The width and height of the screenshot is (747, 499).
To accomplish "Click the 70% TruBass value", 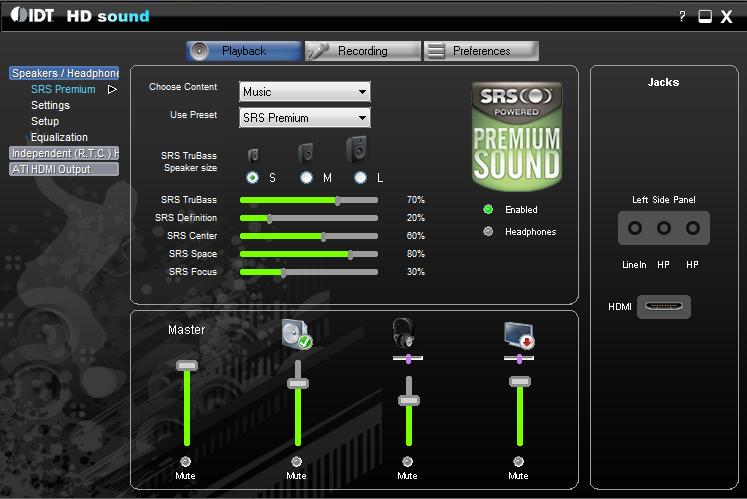I will (416, 200).
